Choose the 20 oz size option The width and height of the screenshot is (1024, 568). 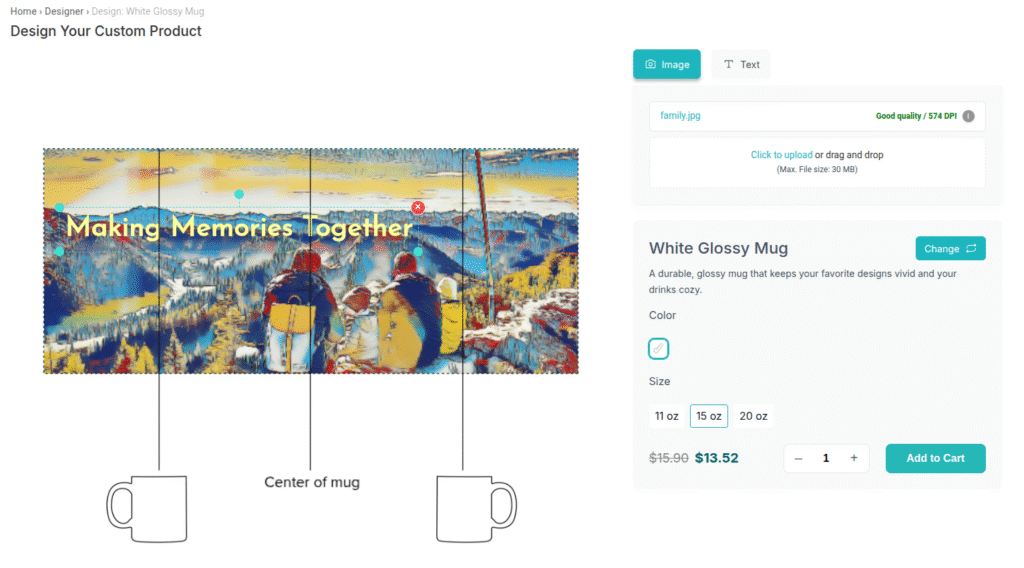753,416
